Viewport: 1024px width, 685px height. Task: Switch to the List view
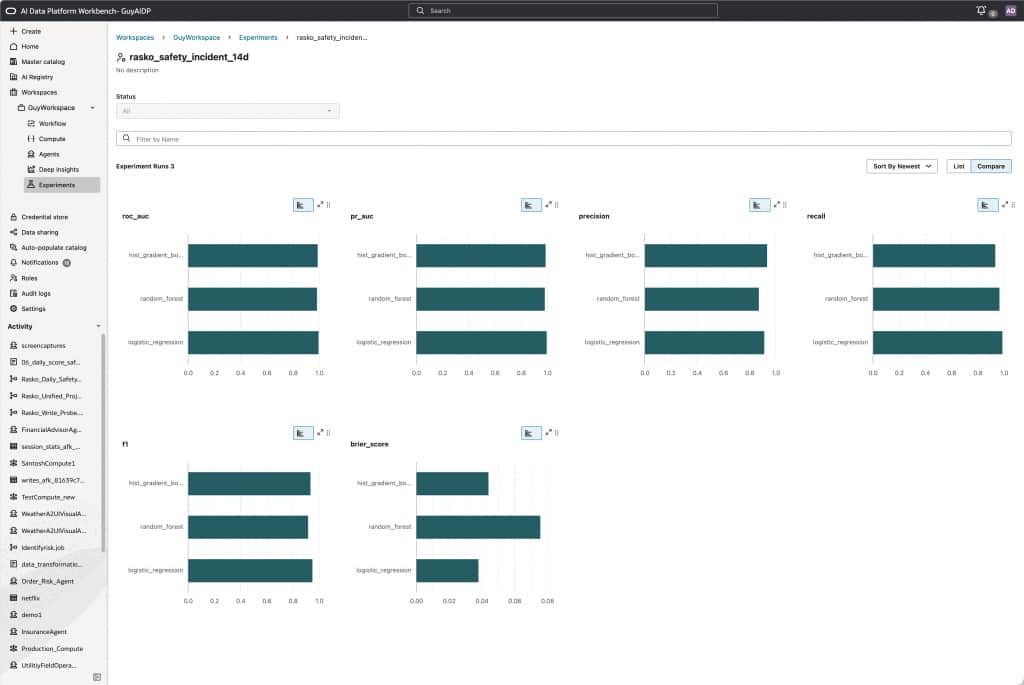pyautogui.click(x=959, y=167)
